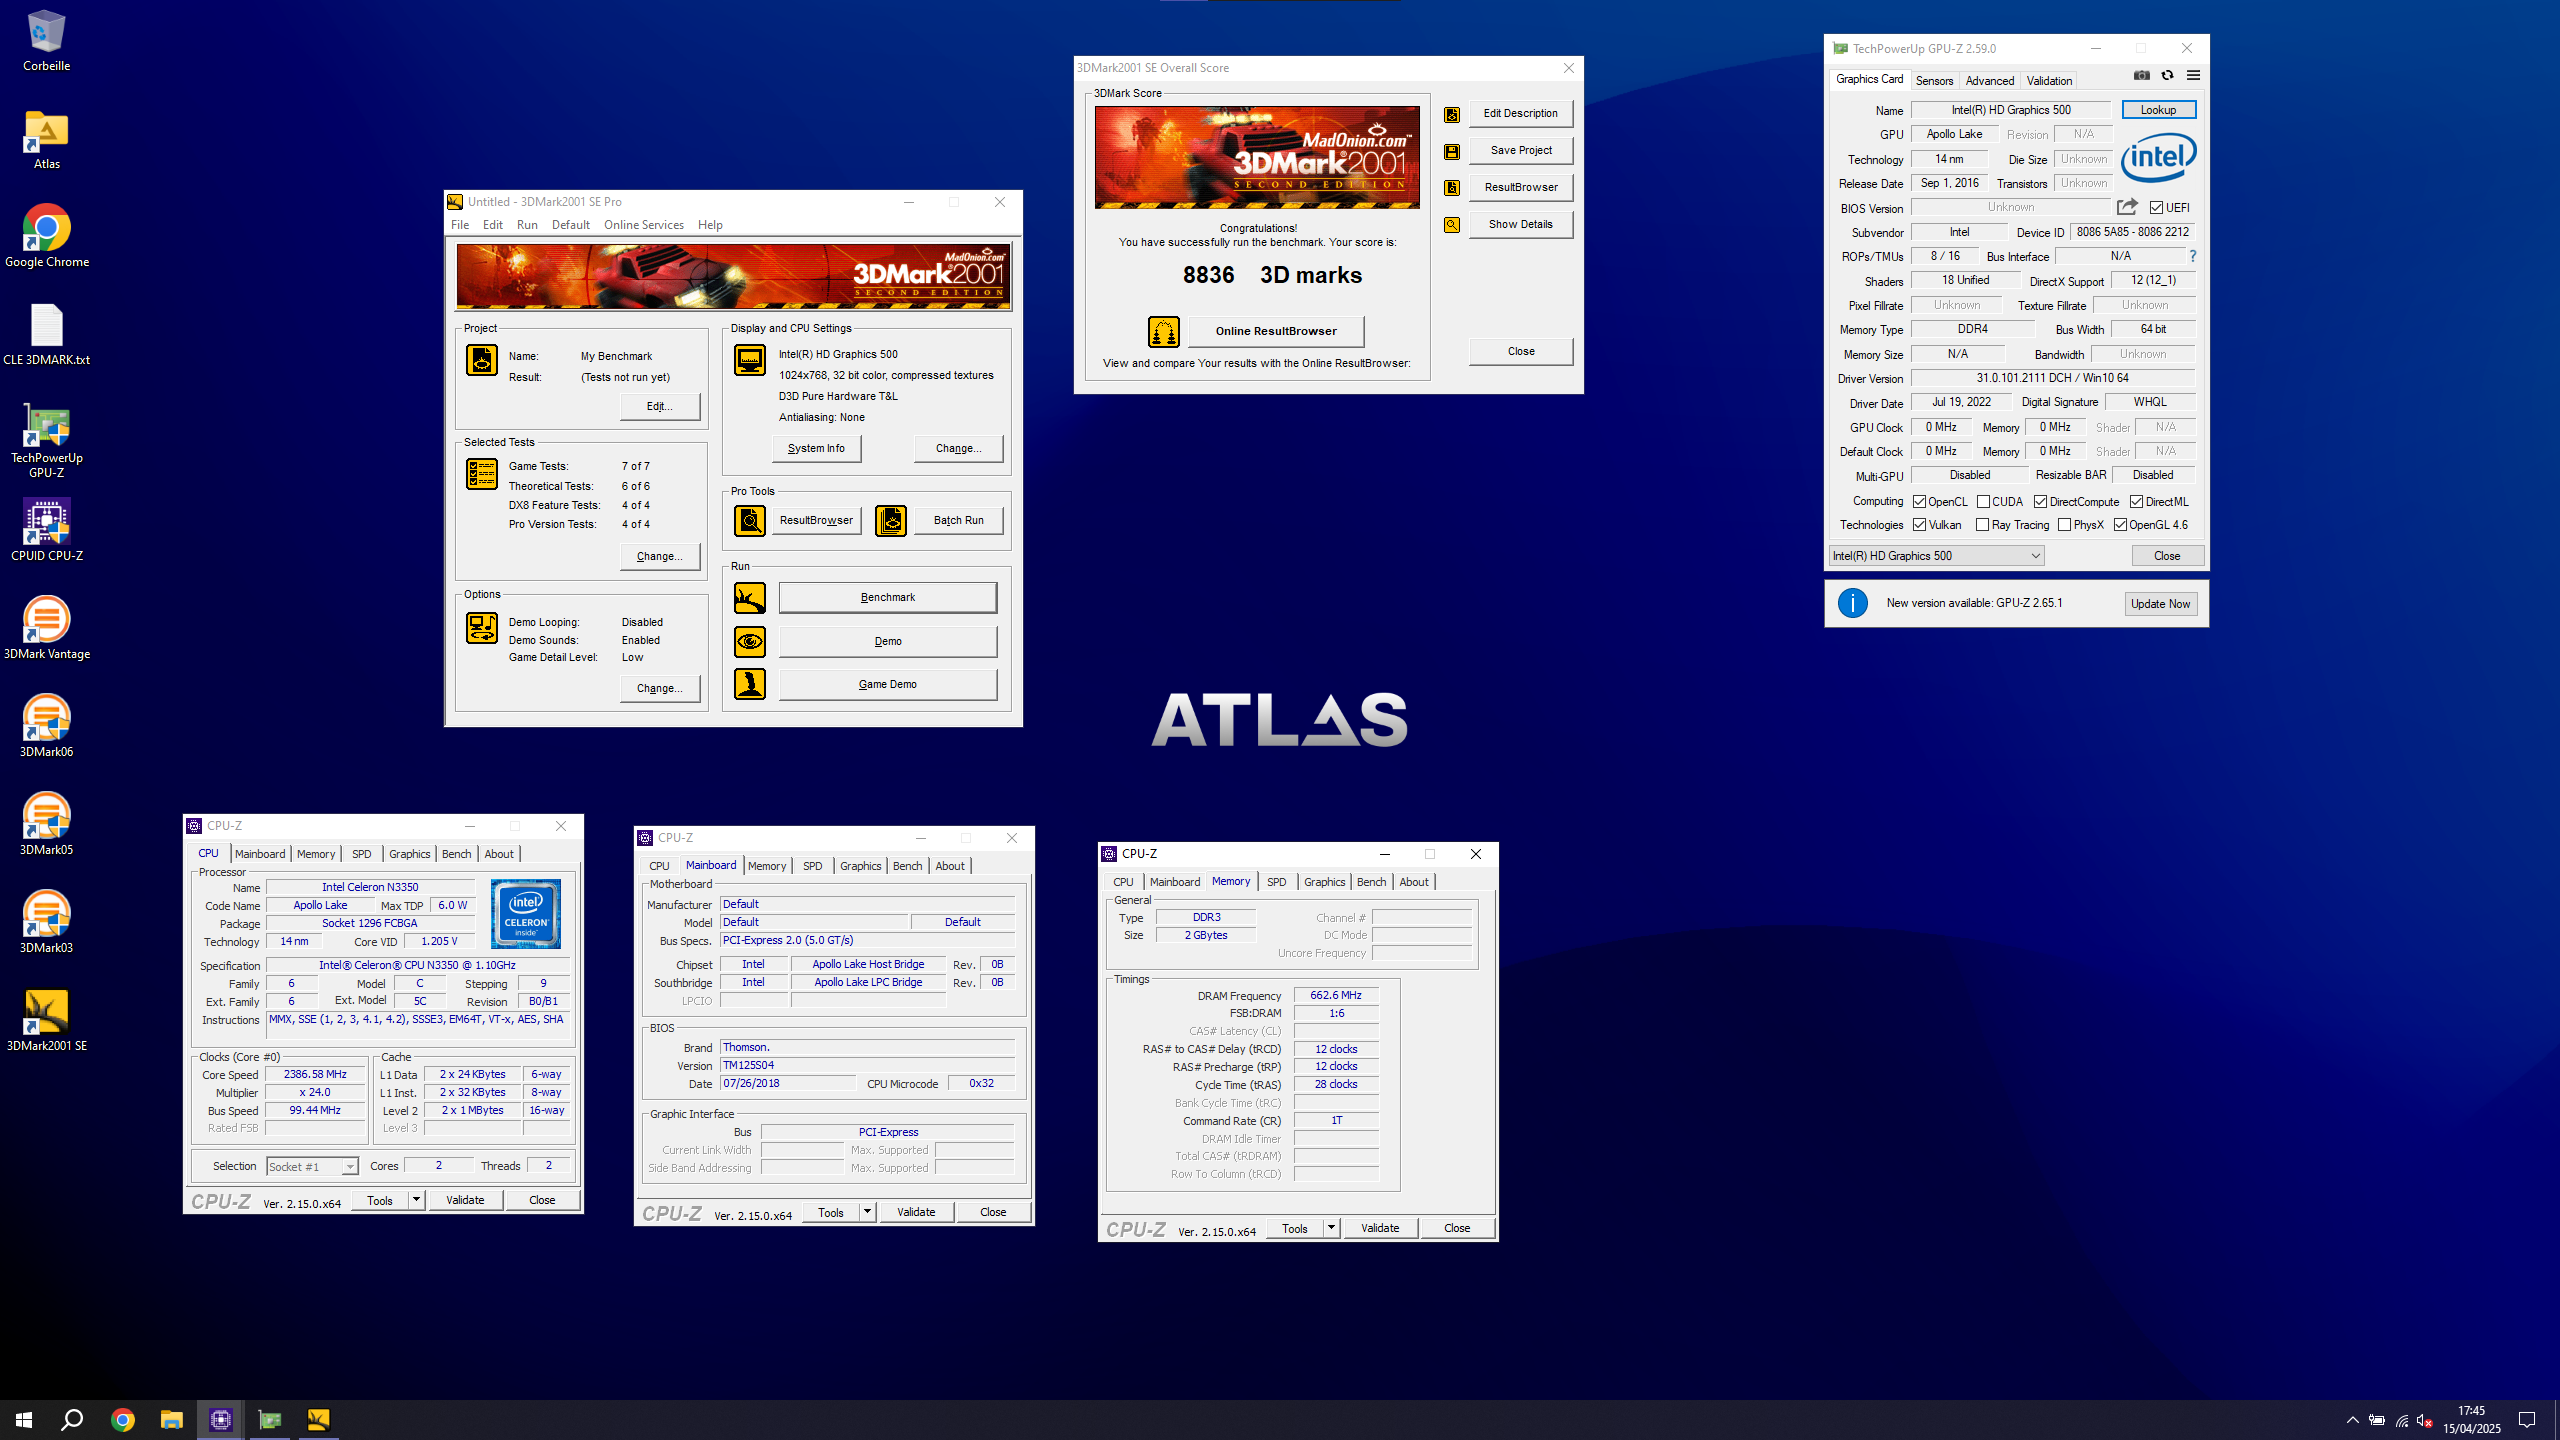Launch TechPowerUp GPU-Z desktop shortcut

pyautogui.click(x=46, y=441)
